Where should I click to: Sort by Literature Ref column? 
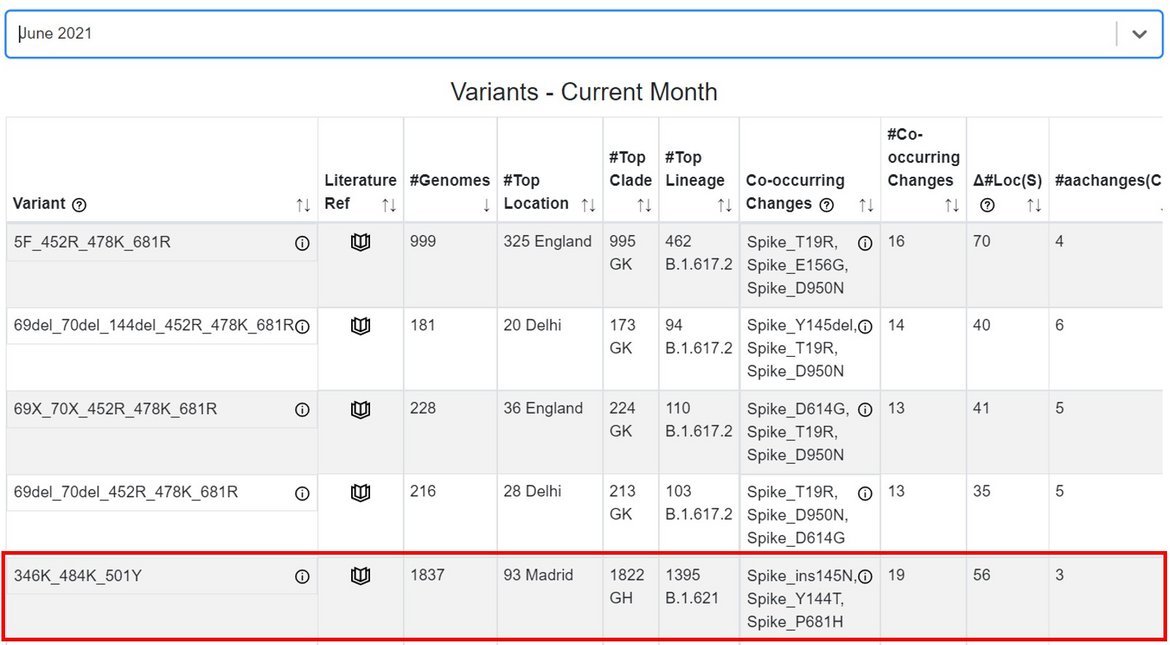pos(389,205)
